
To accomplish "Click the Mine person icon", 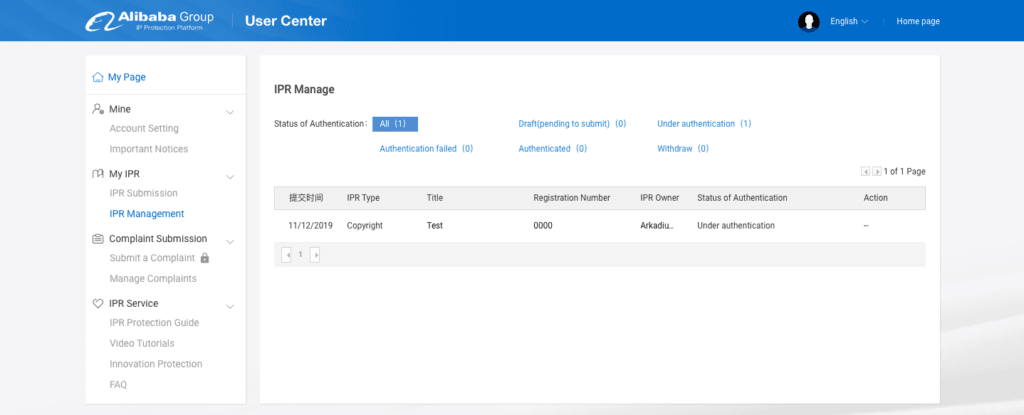I will (98, 109).
